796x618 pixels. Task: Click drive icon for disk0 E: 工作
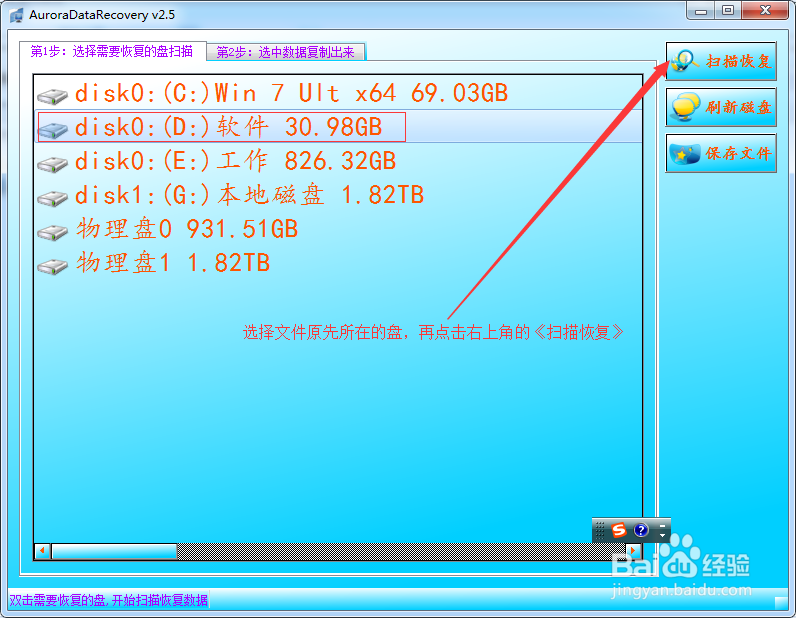point(52,163)
